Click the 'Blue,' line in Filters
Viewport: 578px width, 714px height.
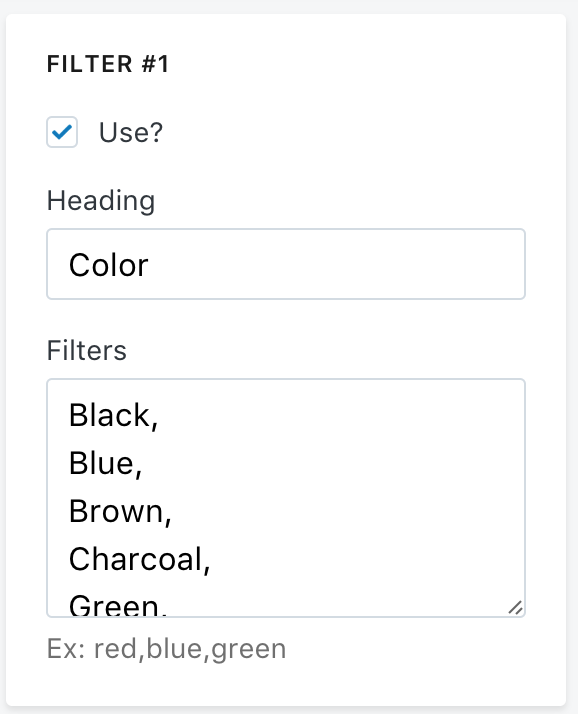click(x=106, y=464)
